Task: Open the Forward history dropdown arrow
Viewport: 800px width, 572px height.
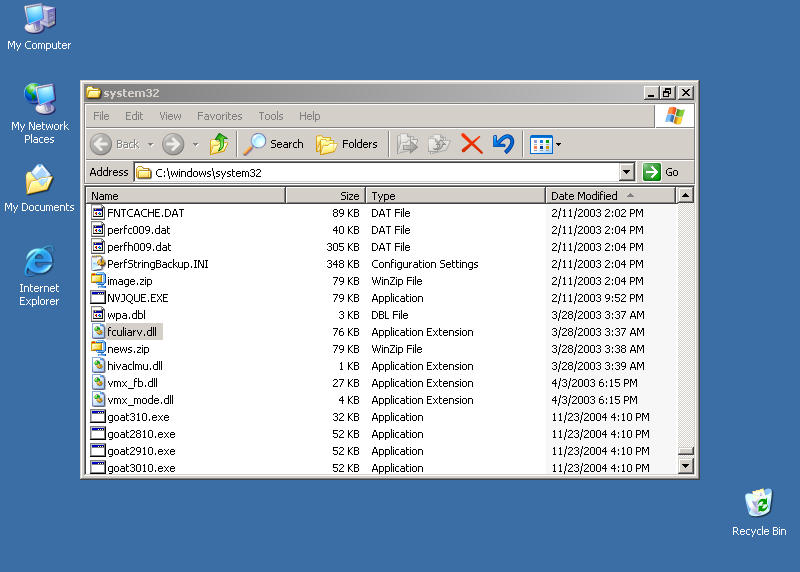Action: tap(195, 145)
